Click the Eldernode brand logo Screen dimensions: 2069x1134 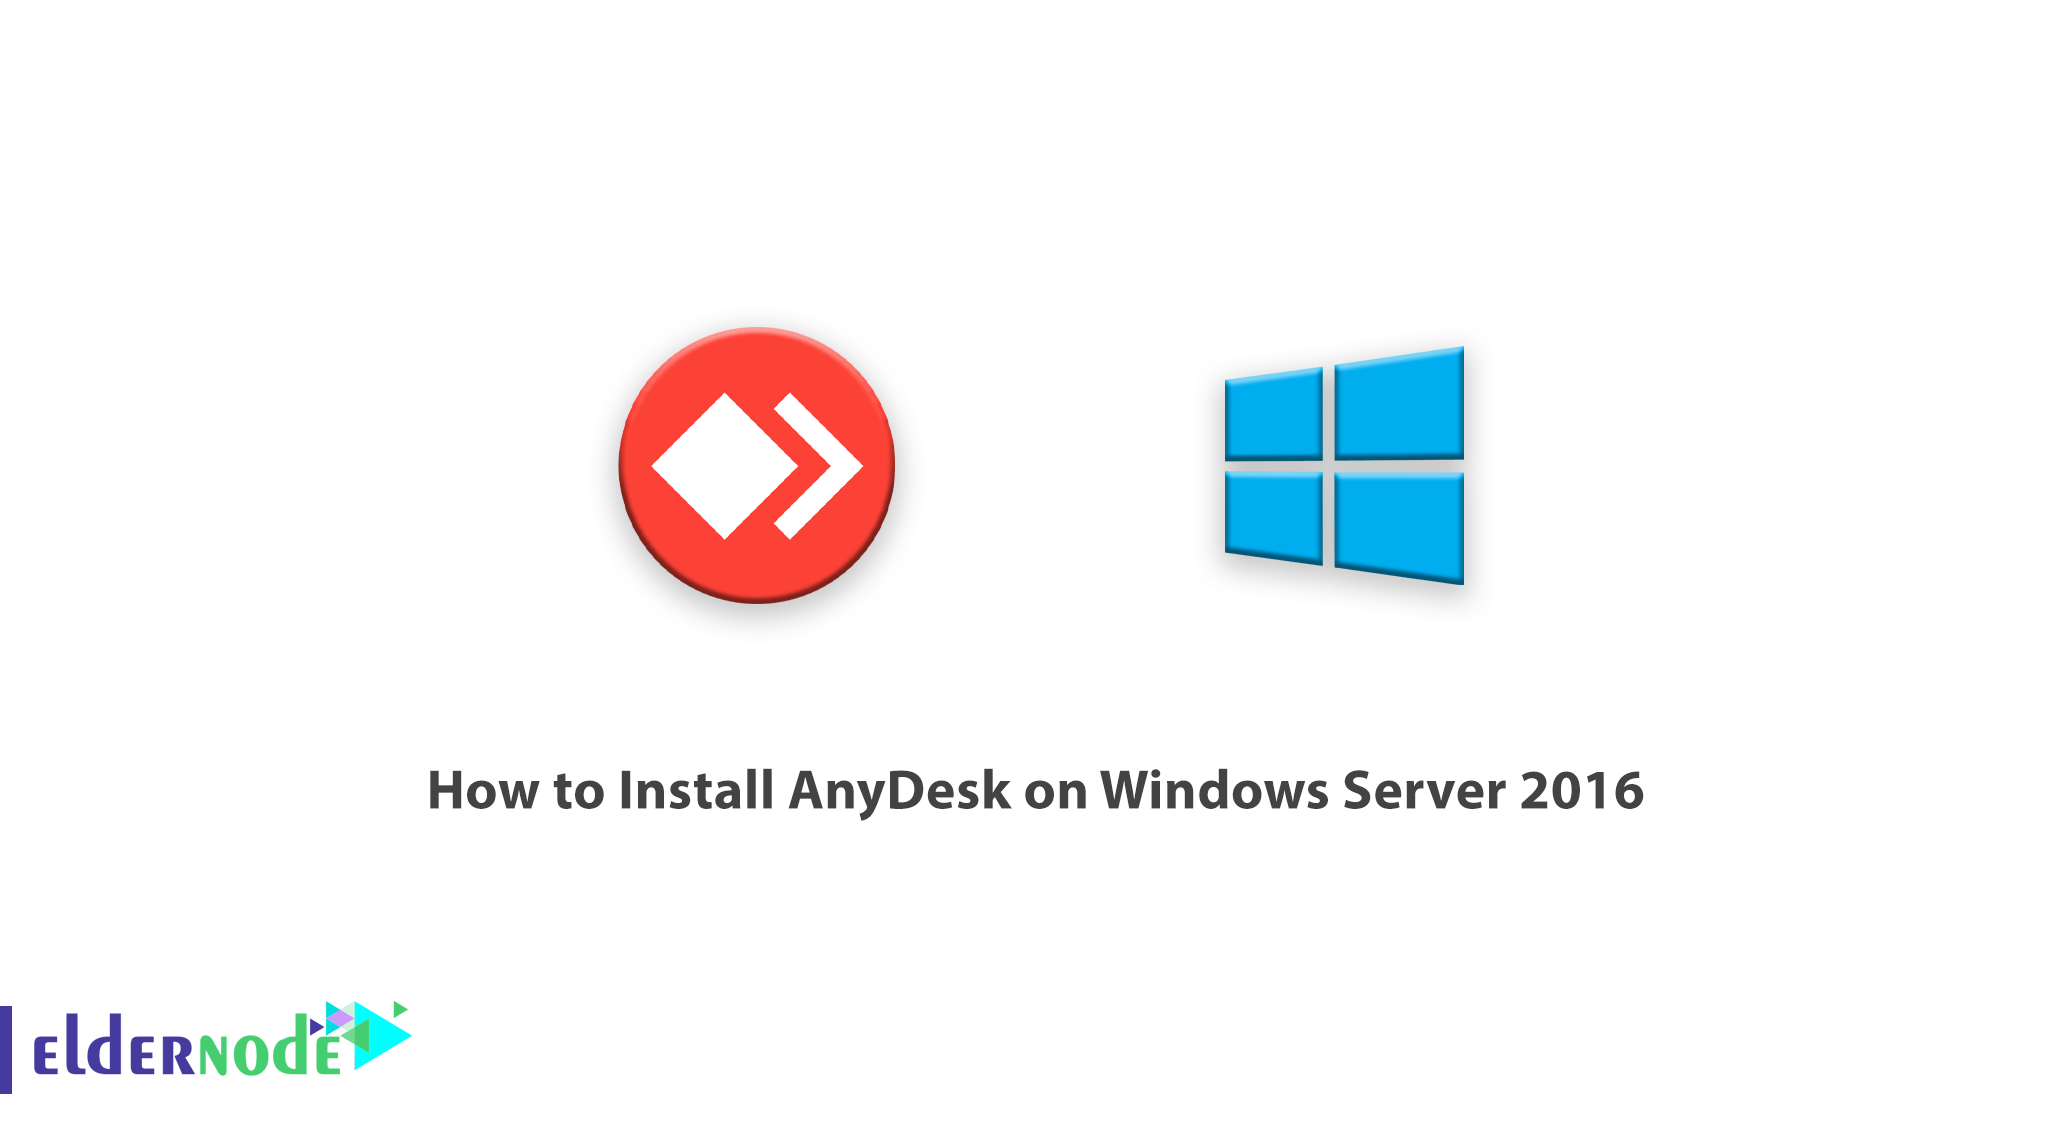point(158,1056)
